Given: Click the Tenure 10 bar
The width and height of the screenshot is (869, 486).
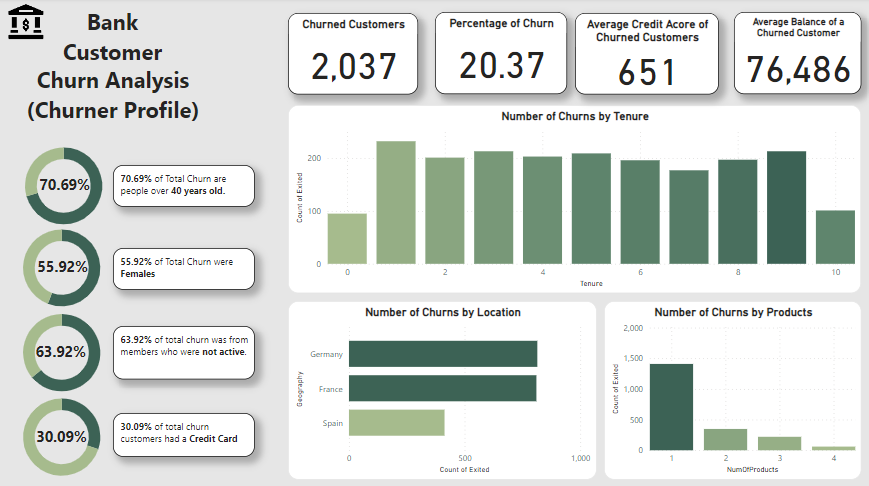Looking at the screenshot, I should (835, 237).
